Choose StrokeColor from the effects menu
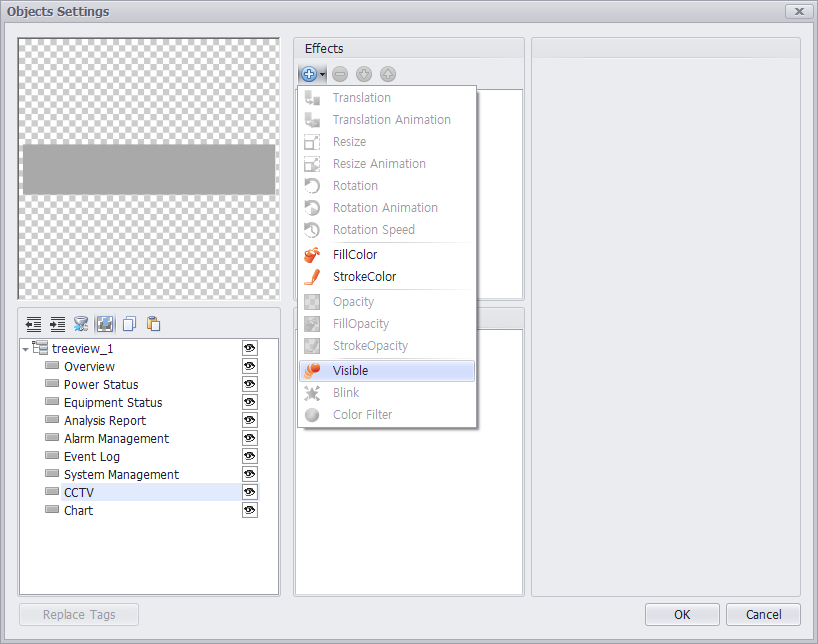818x644 pixels. click(387, 277)
